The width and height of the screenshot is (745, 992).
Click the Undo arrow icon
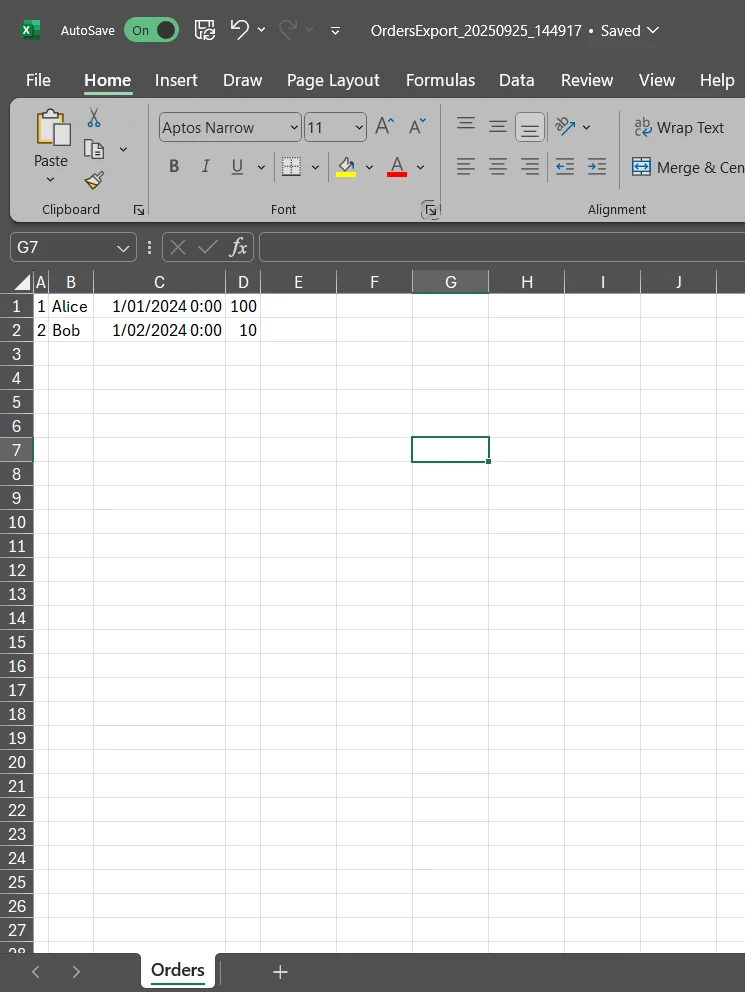click(x=239, y=30)
